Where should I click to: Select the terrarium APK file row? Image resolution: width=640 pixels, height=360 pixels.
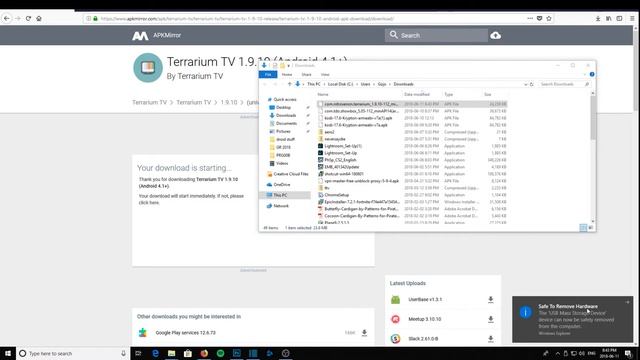412,104
